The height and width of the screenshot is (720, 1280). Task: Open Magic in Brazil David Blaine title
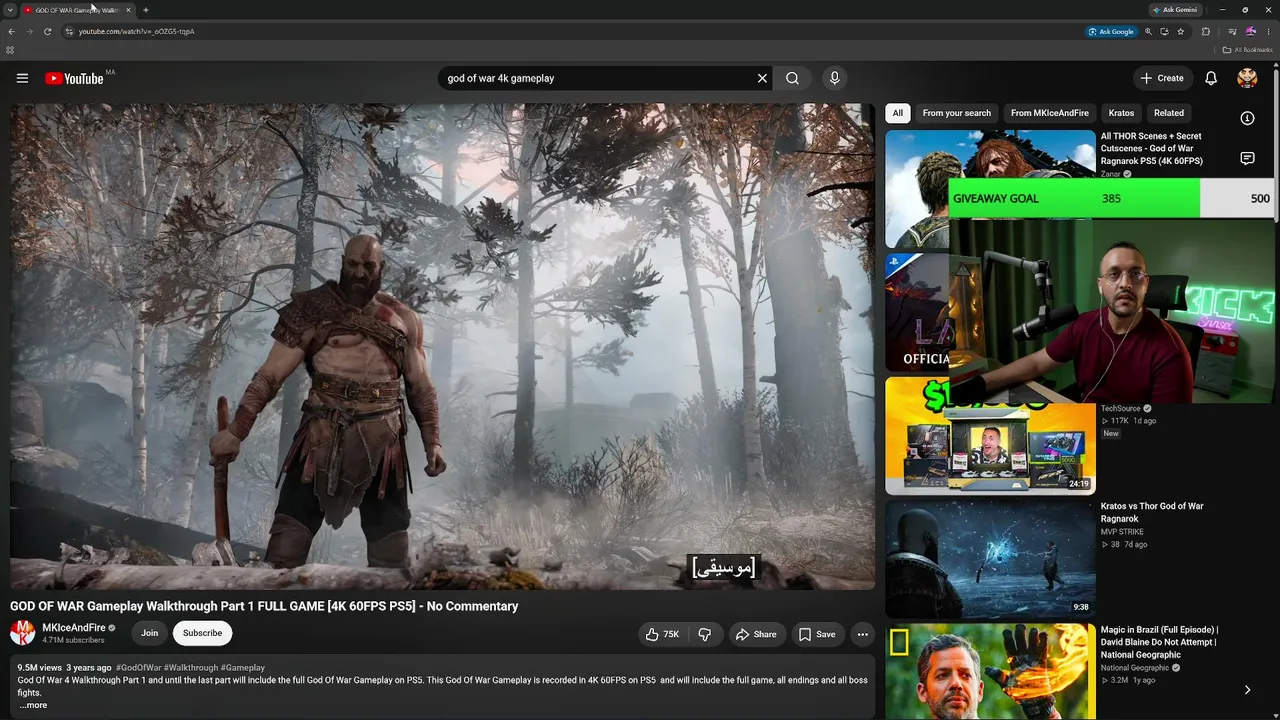click(1159, 642)
